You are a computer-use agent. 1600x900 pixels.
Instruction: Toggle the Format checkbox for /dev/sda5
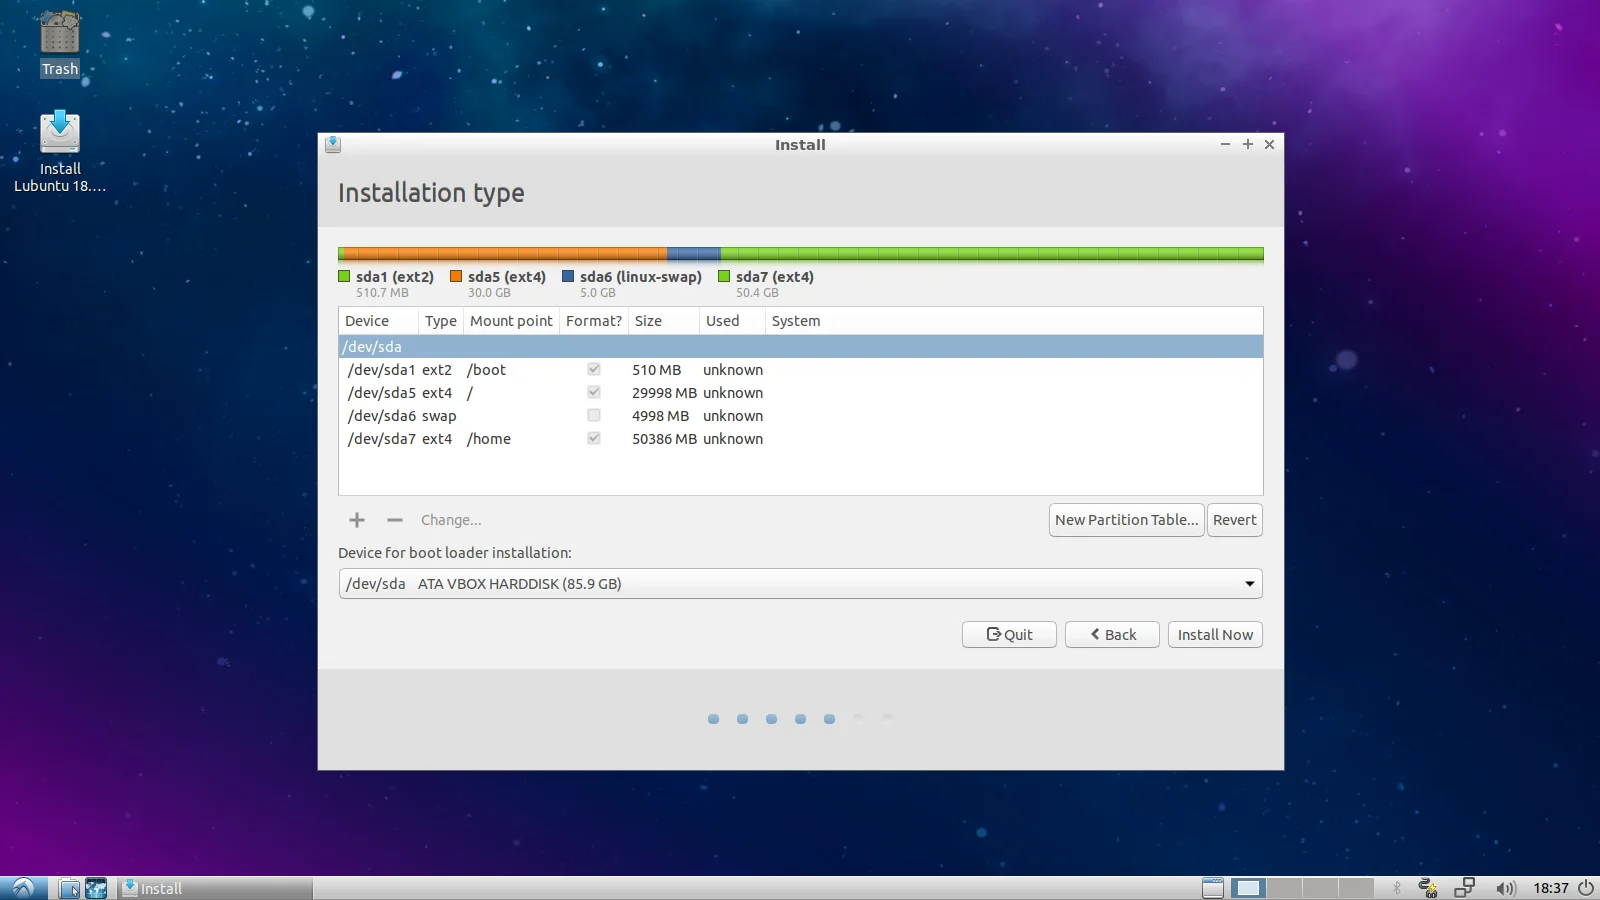594,393
